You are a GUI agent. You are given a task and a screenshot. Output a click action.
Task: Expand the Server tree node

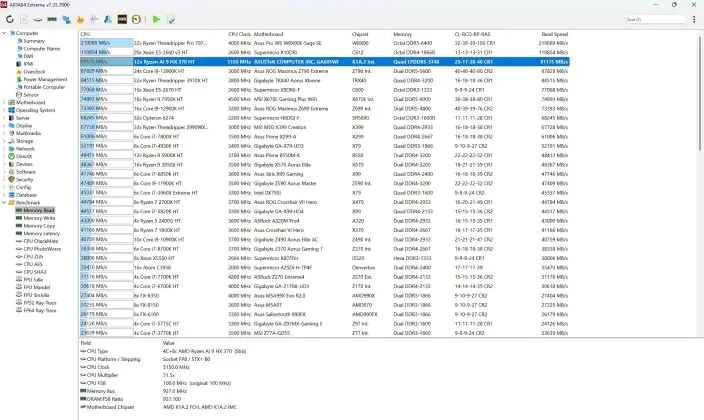(4, 118)
